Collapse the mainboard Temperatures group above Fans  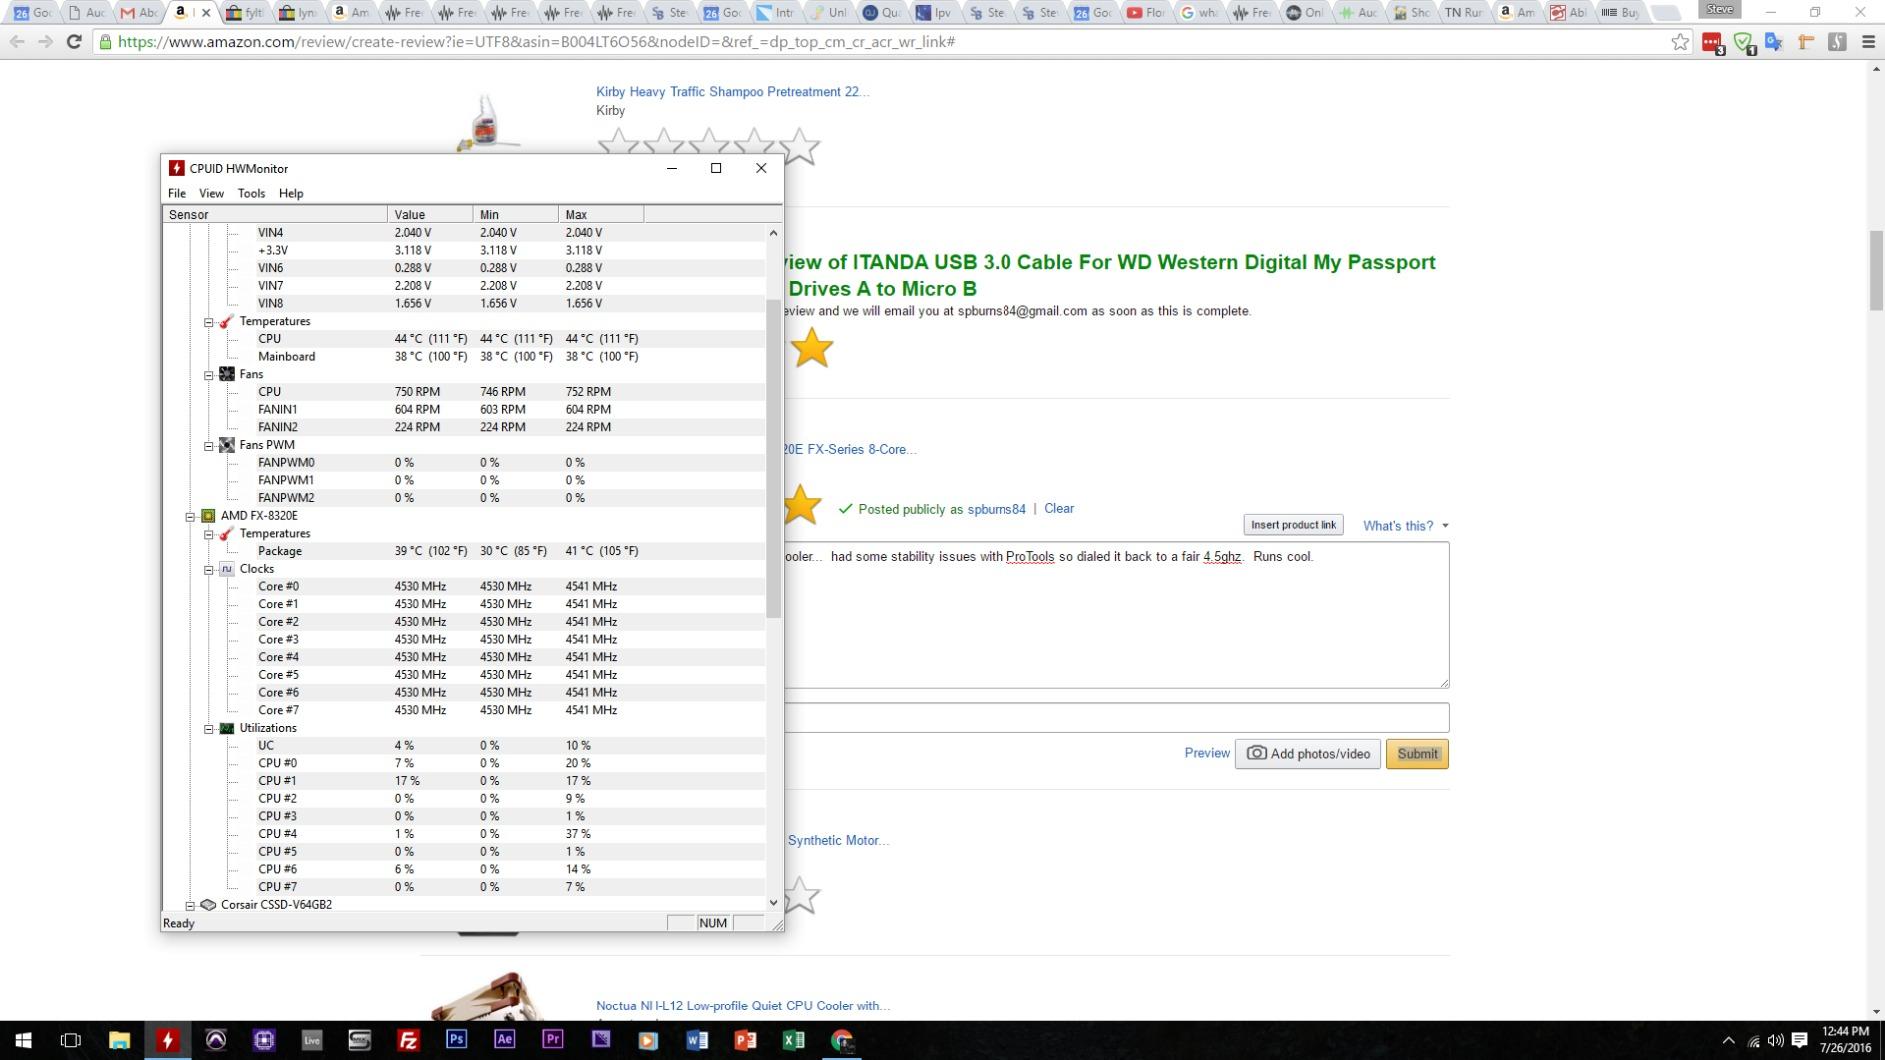tap(209, 322)
